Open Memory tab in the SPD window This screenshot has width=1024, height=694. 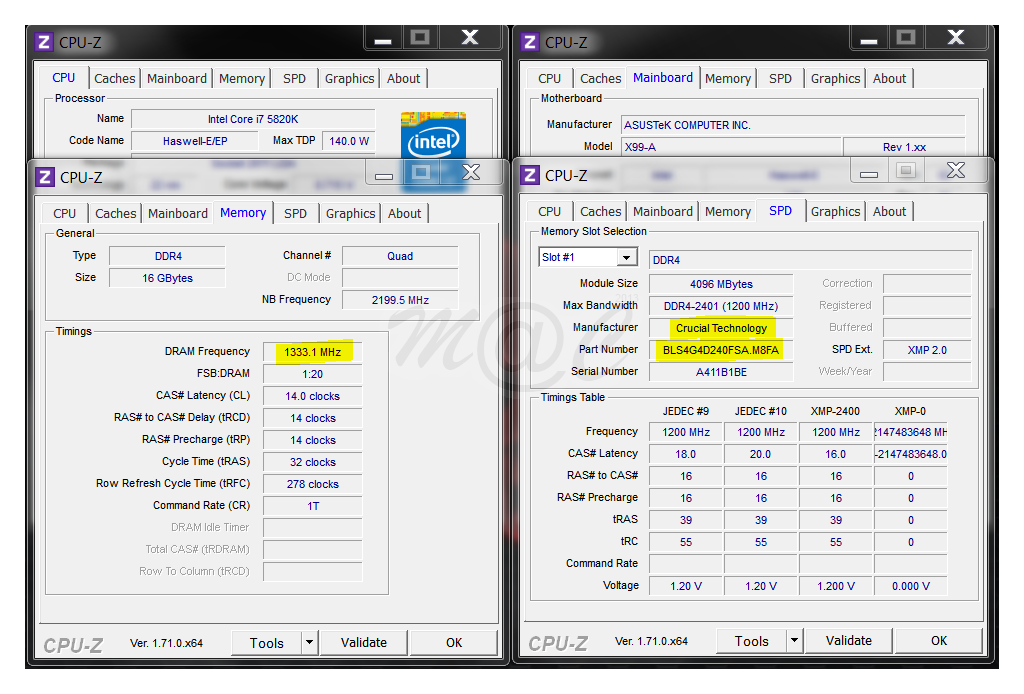[728, 212]
